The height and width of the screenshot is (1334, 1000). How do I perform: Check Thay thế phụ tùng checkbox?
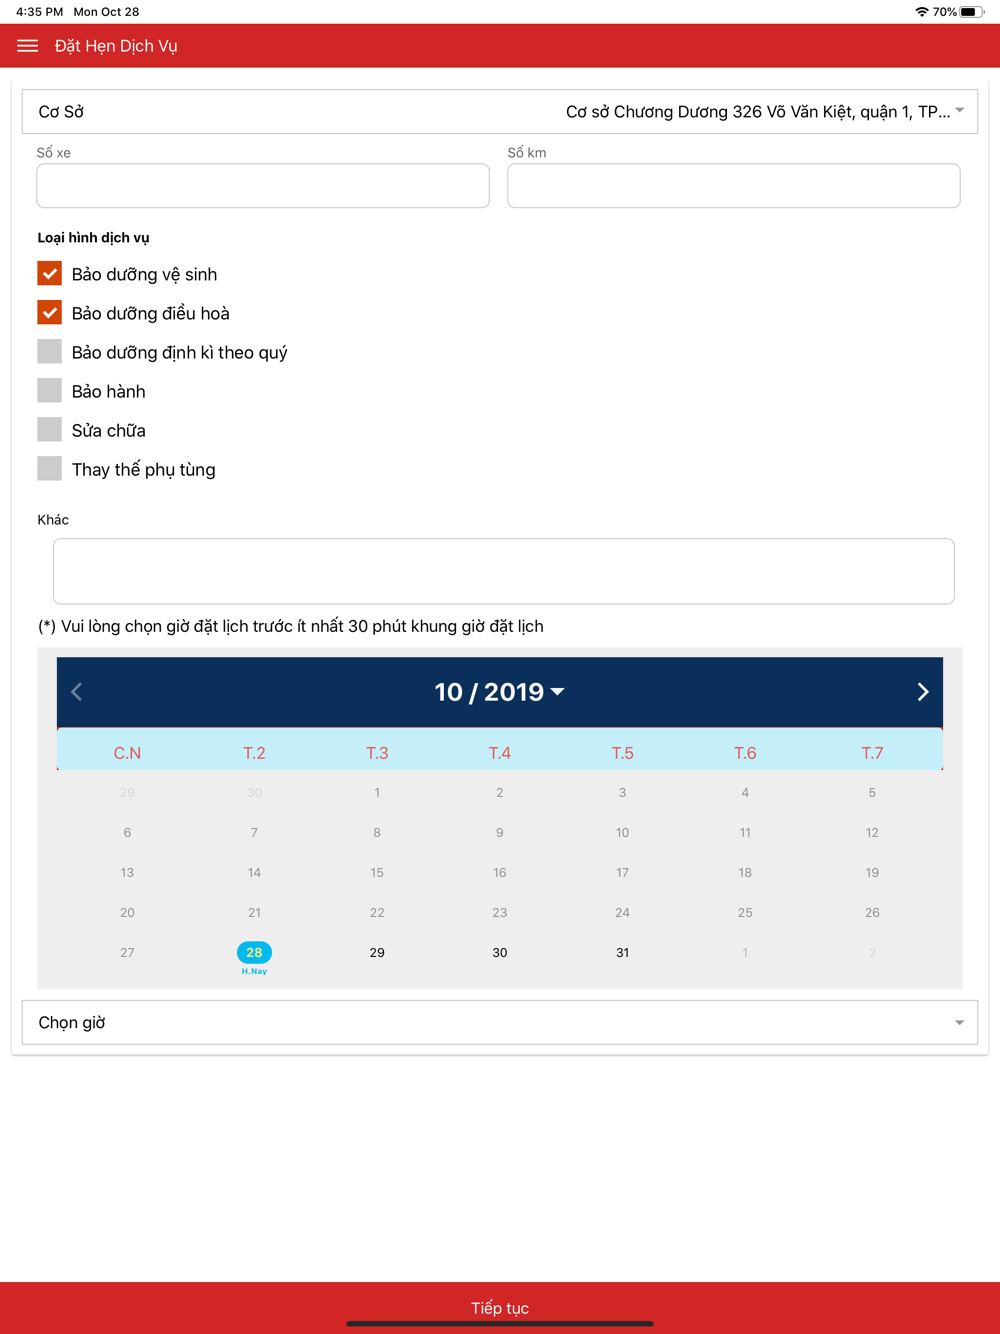point(49,469)
